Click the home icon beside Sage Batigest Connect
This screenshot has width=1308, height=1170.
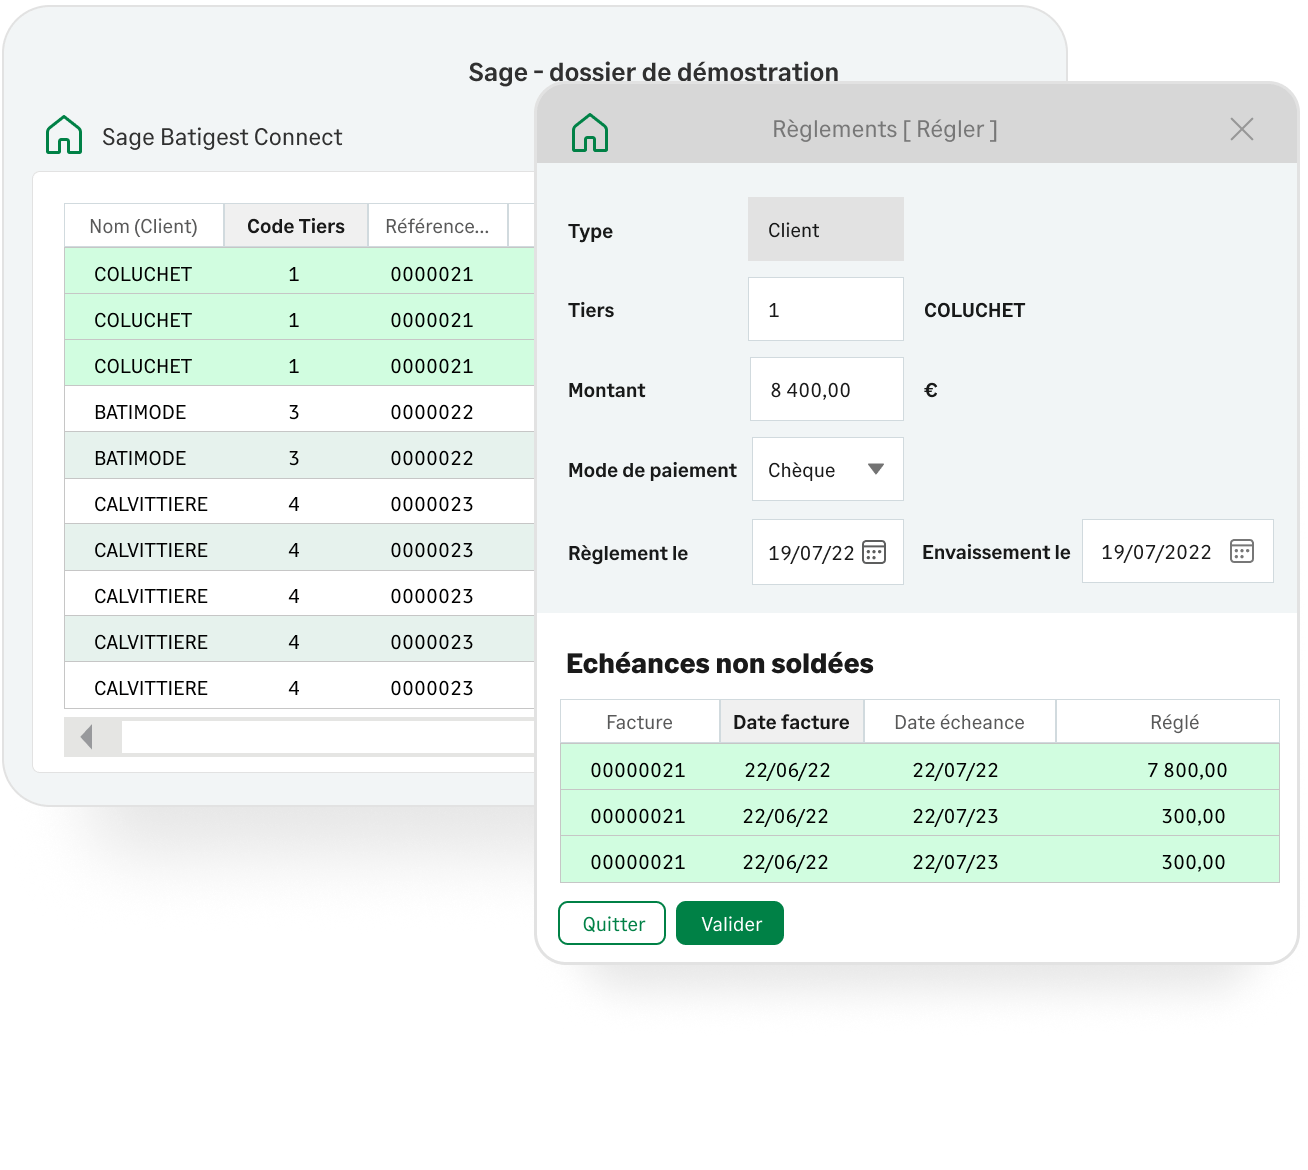[x=64, y=135]
